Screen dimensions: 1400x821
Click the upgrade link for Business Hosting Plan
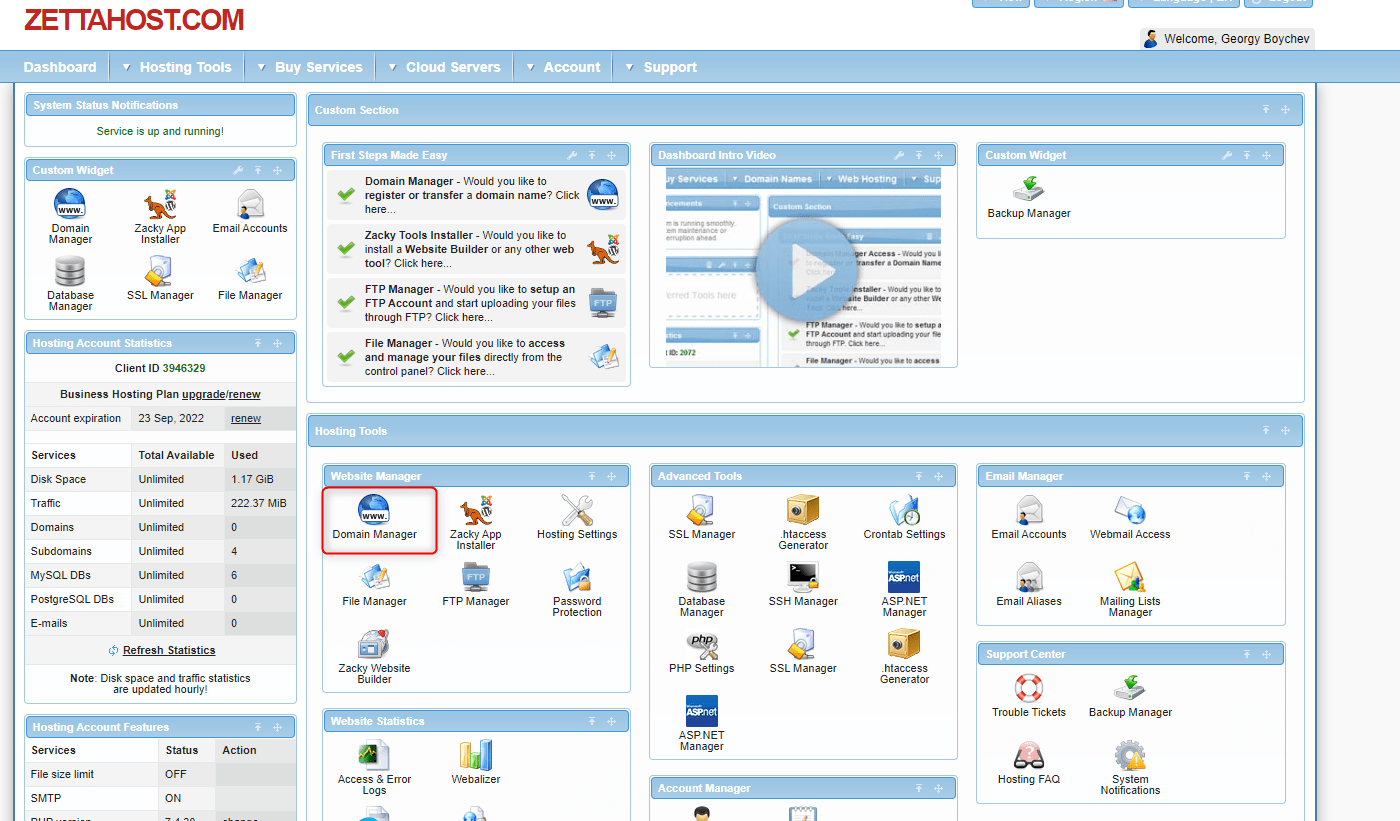(x=203, y=394)
